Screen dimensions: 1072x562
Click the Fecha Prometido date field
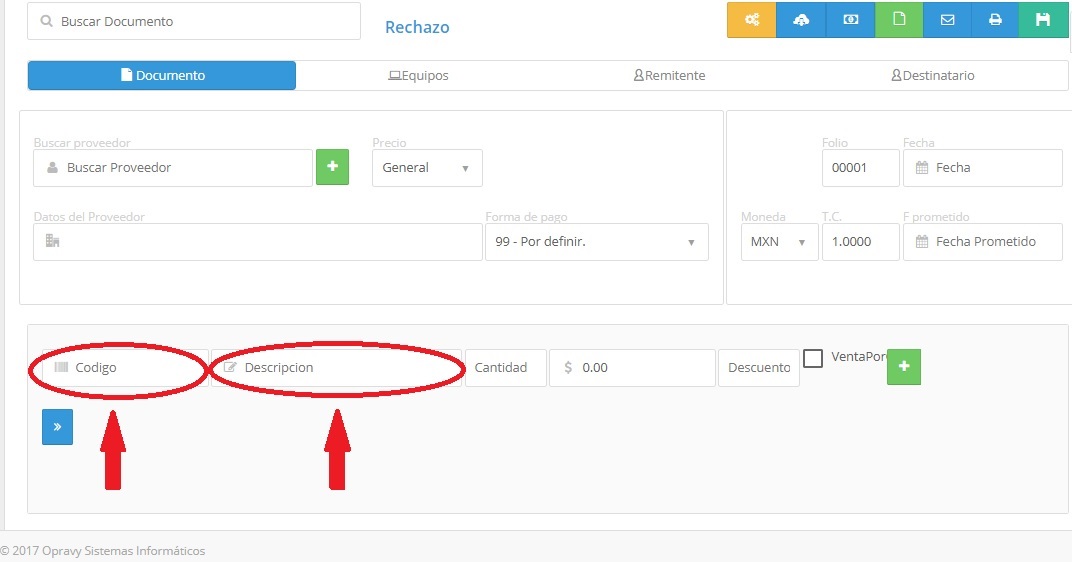(982, 242)
